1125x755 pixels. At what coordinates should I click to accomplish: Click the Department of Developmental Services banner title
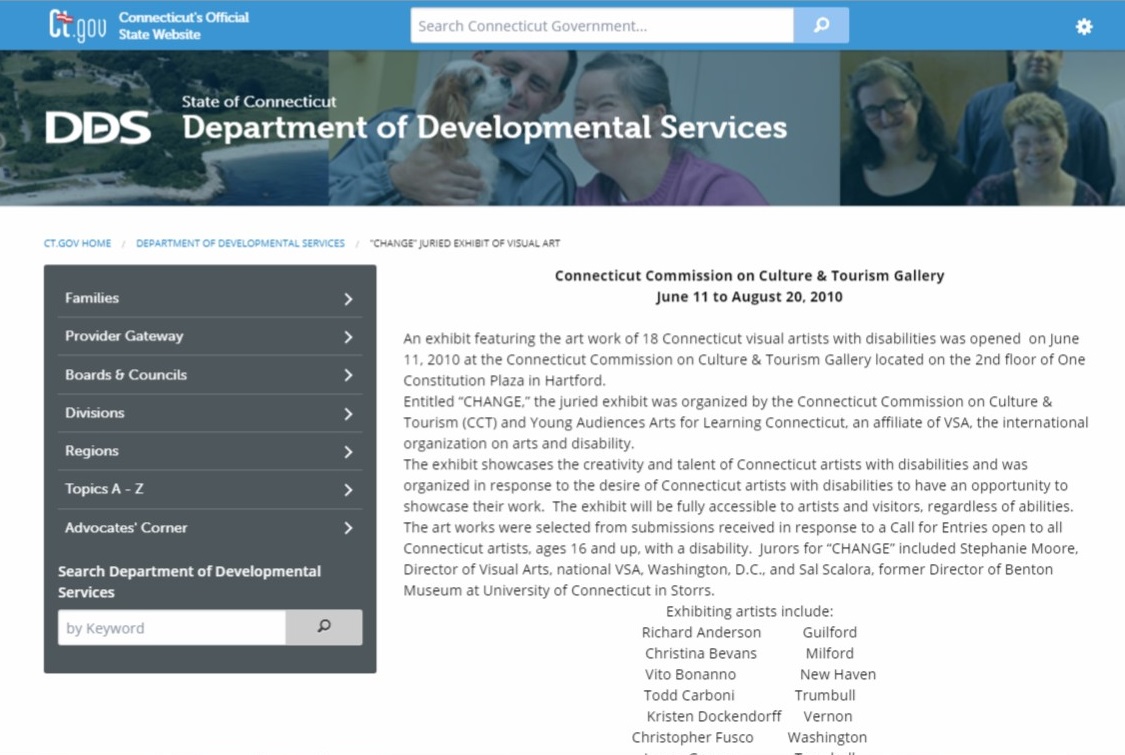pyautogui.click(x=484, y=128)
